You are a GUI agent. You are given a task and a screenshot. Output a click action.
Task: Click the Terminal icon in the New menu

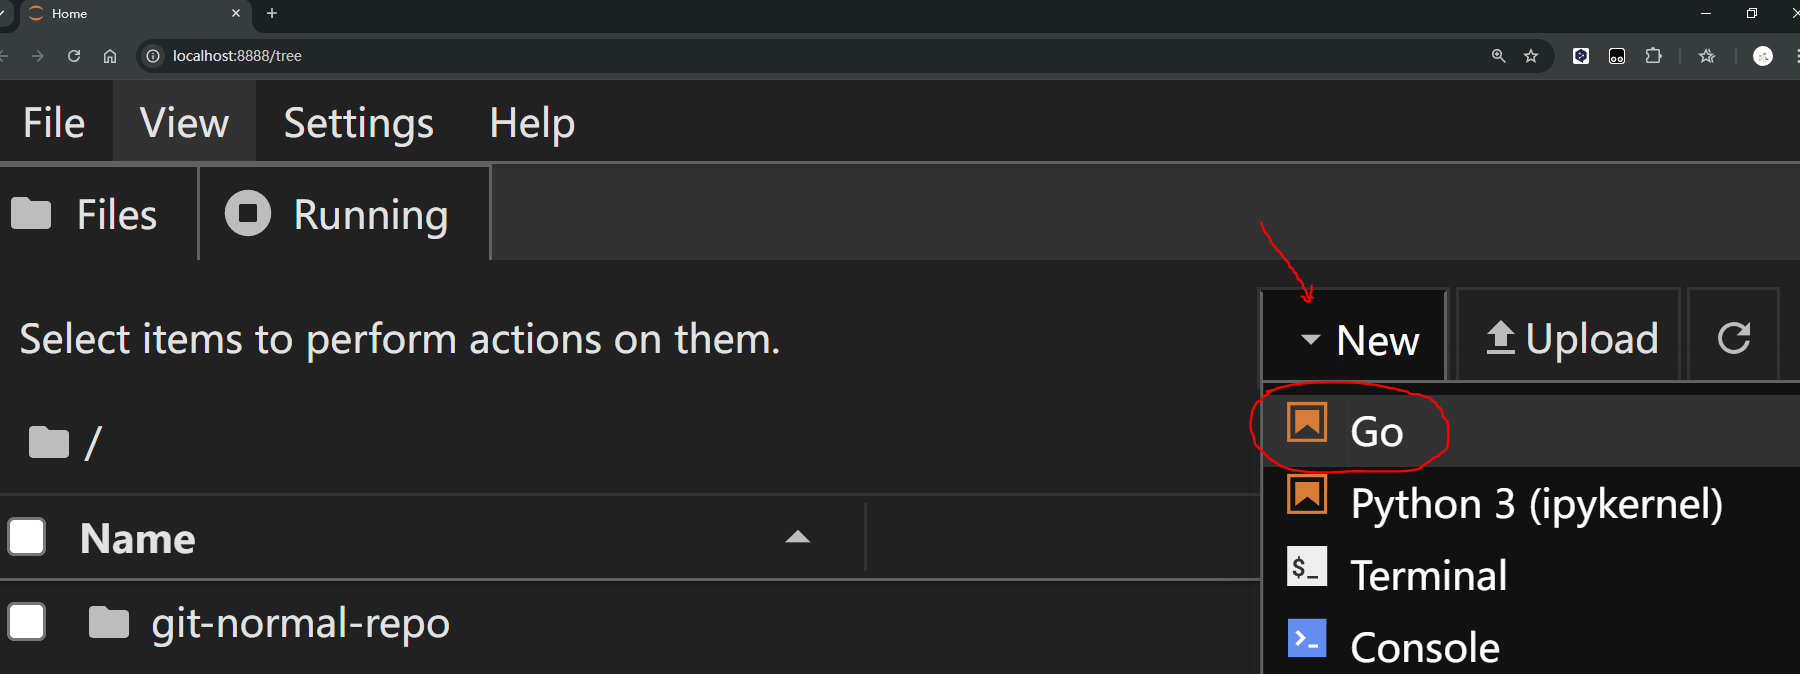click(1306, 567)
